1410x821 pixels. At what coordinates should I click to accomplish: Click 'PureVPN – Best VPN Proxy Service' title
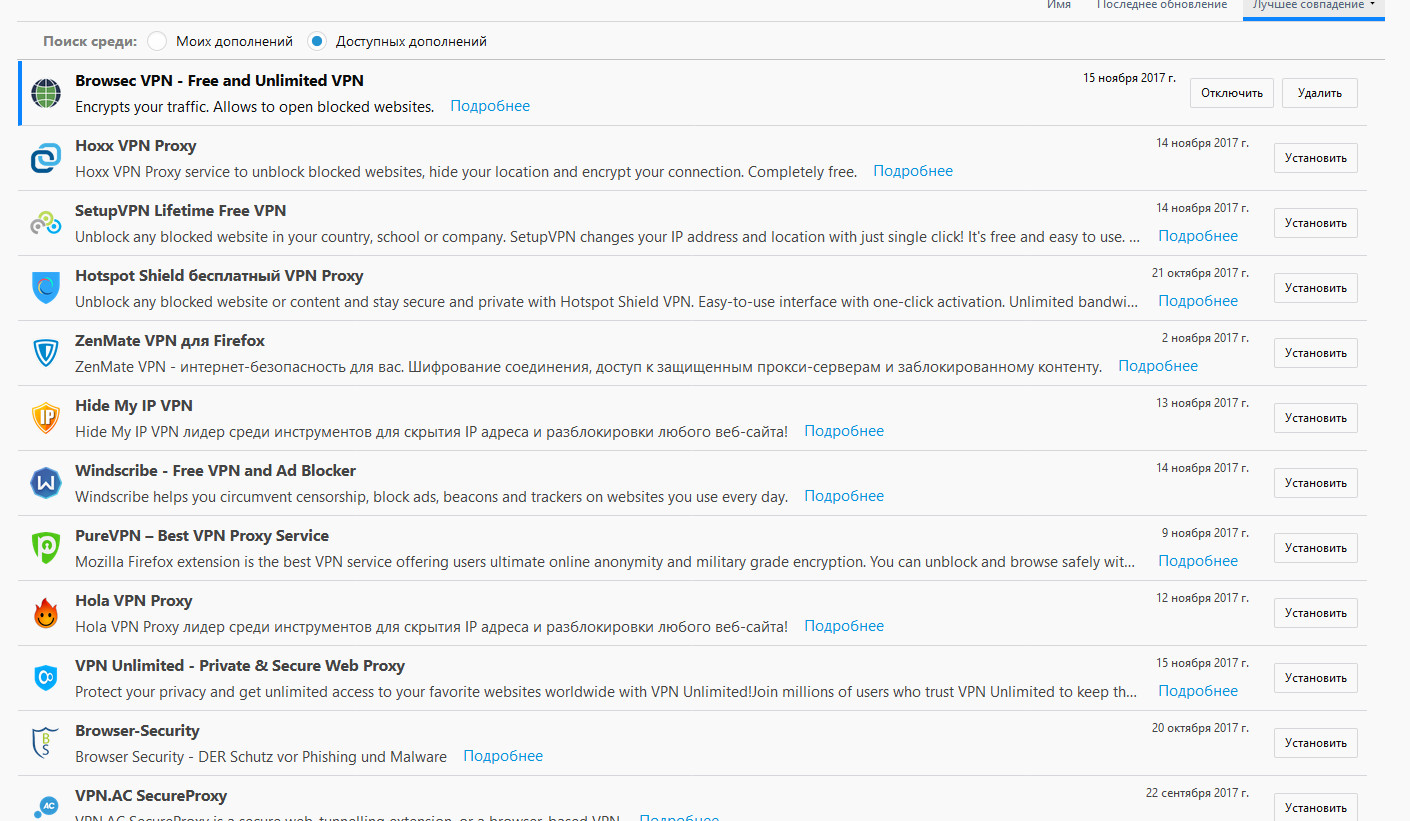coord(202,535)
